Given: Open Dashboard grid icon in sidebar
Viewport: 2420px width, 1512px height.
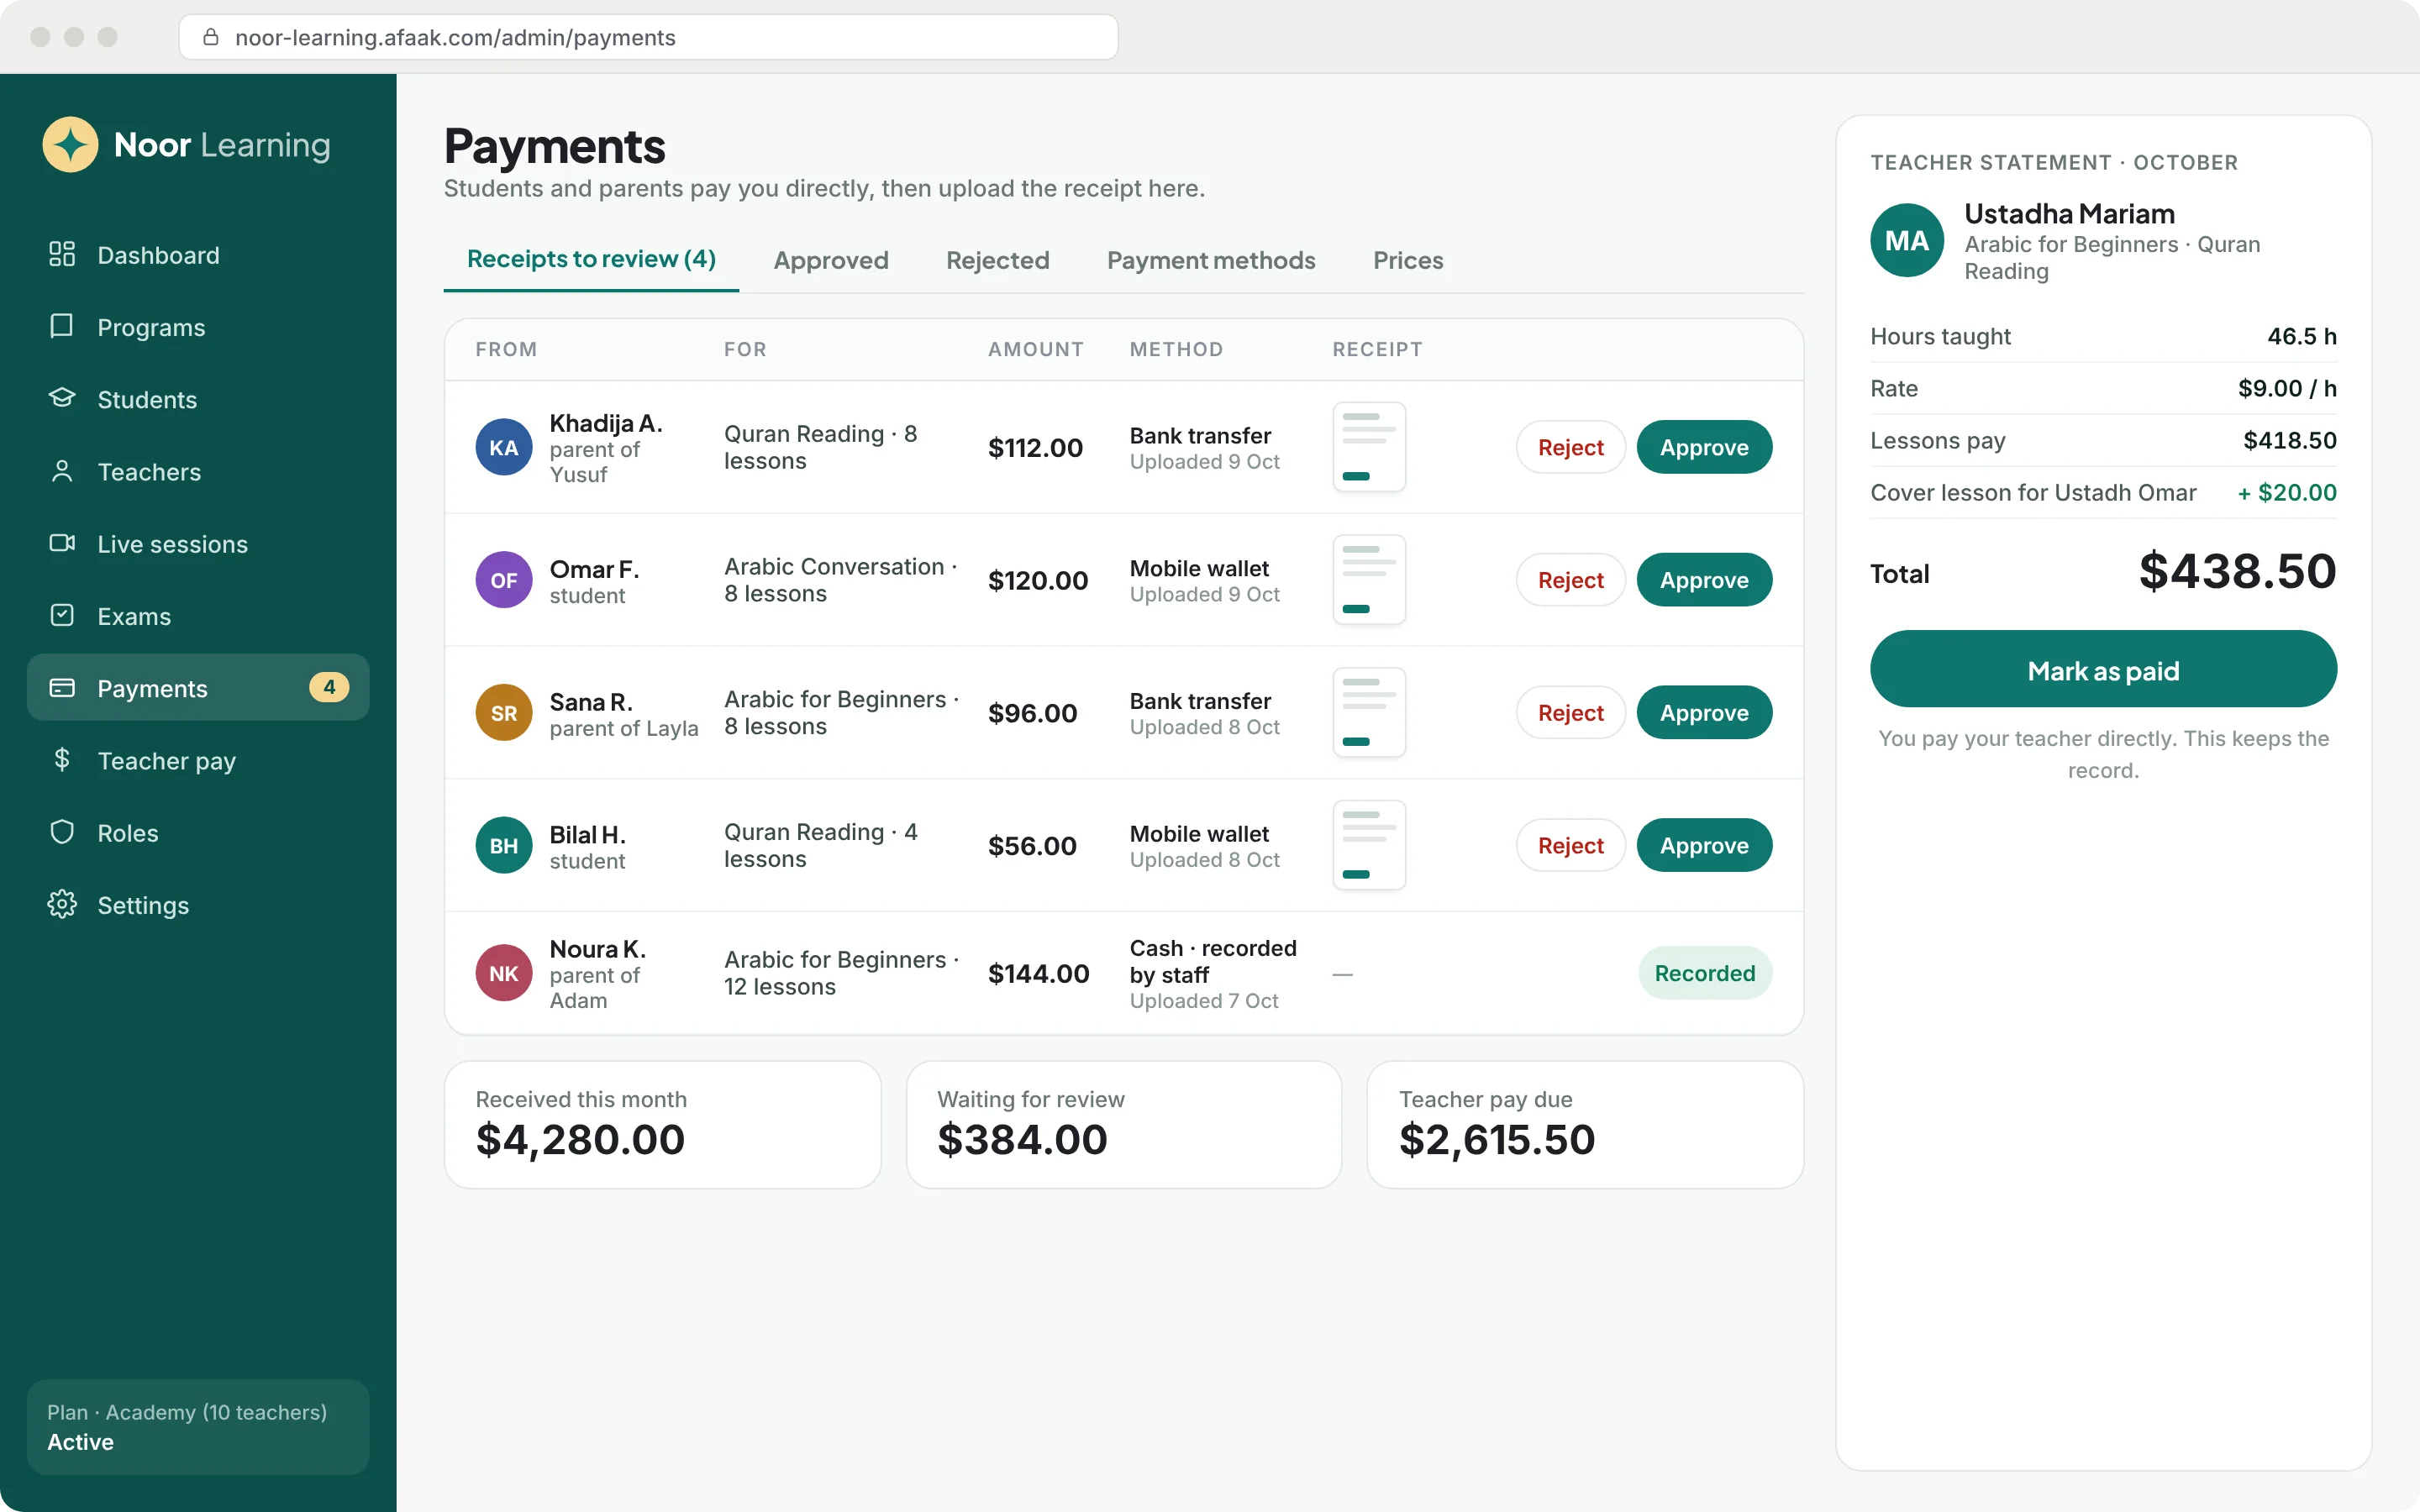Looking at the screenshot, I should click(x=62, y=254).
